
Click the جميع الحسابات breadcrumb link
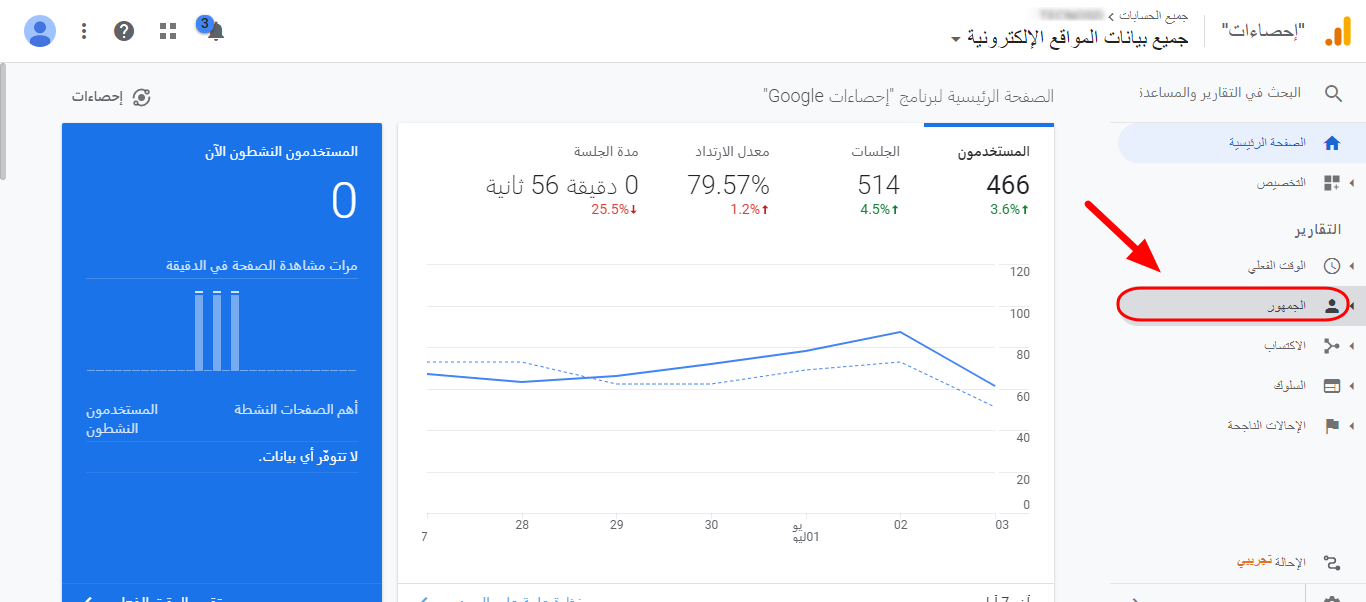tap(1152, 16)
